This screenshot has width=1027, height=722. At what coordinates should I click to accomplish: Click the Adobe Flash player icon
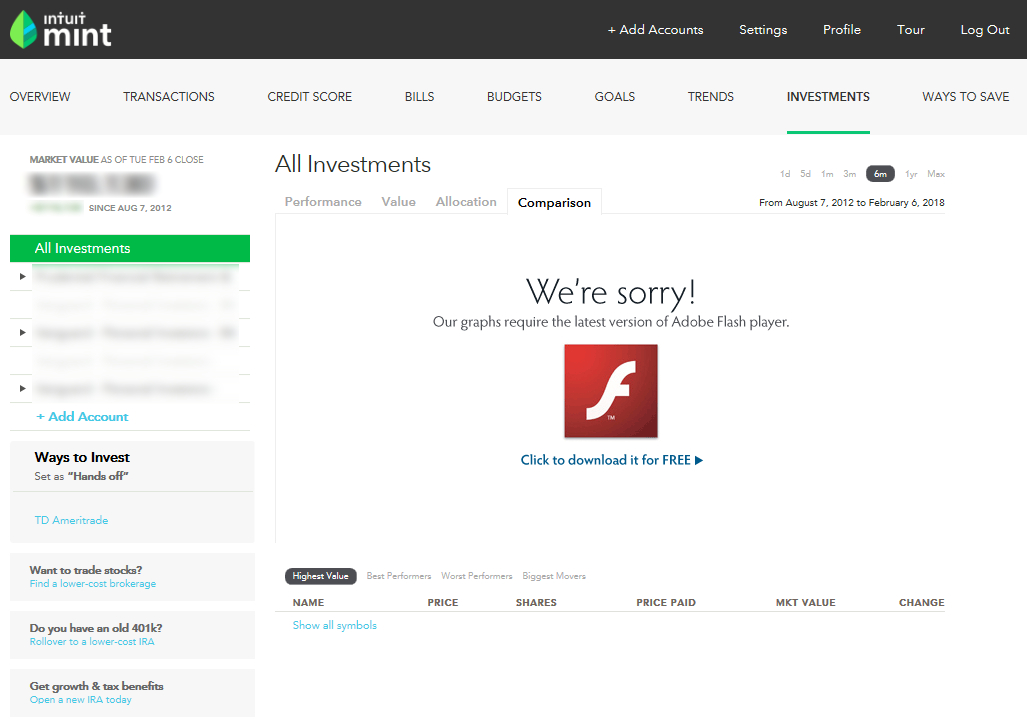611,391
